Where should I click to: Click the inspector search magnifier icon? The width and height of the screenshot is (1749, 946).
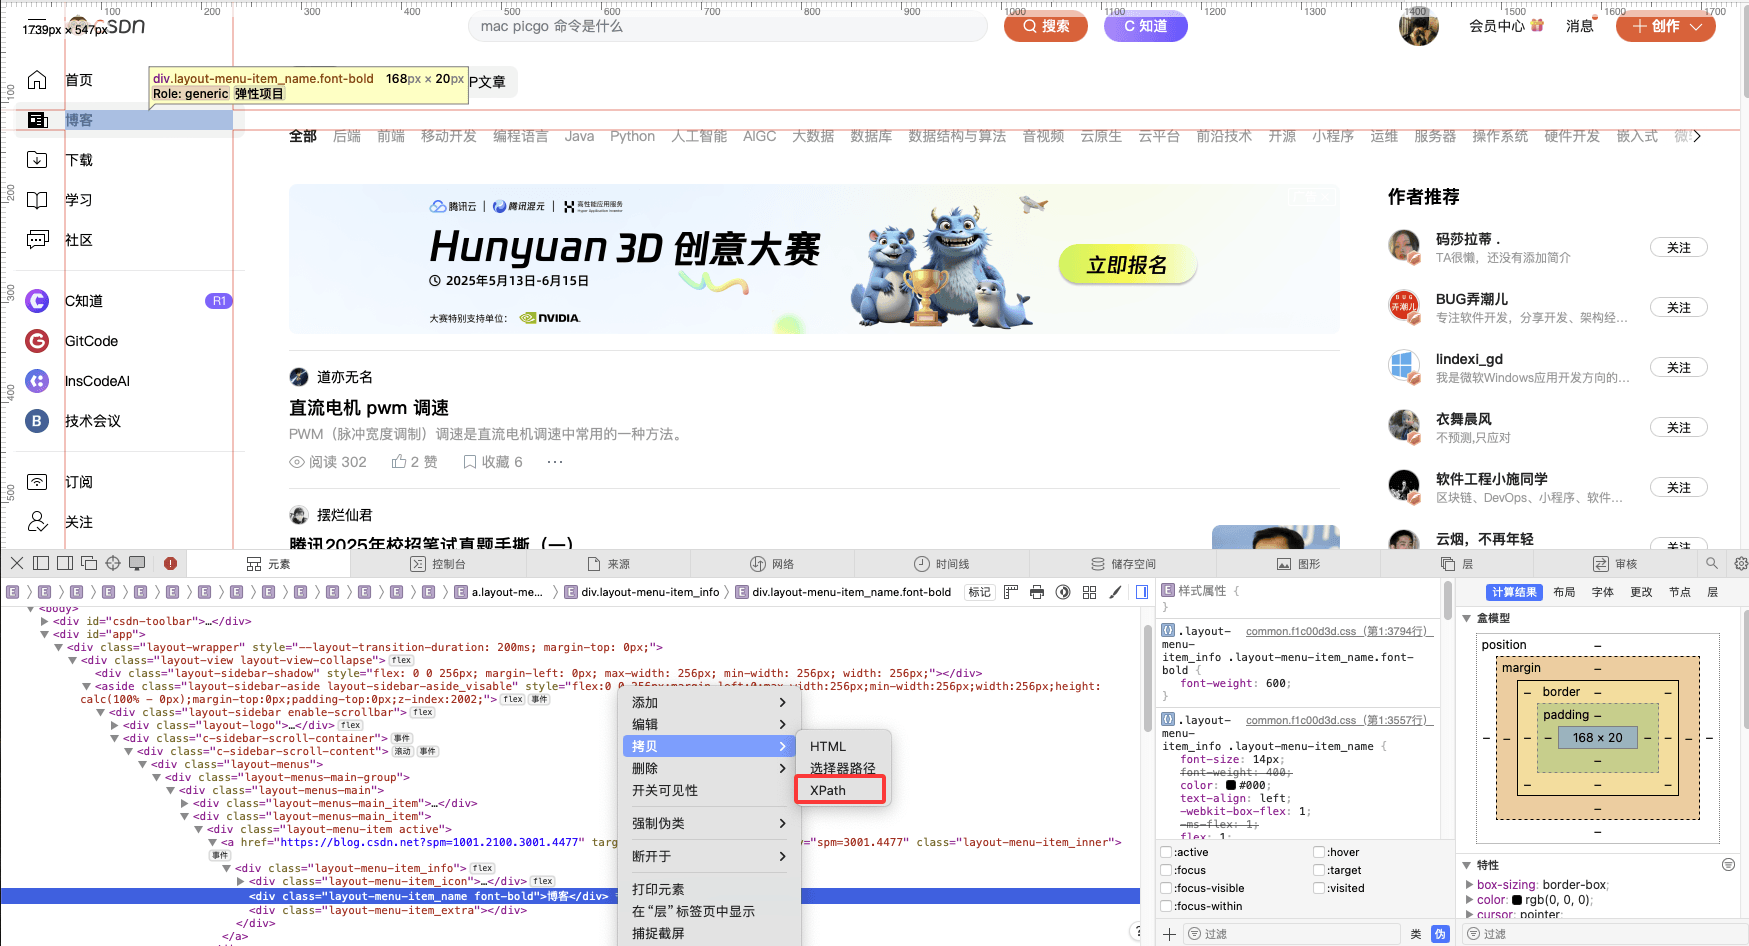pyautogui.click(x=1712, y=564)
